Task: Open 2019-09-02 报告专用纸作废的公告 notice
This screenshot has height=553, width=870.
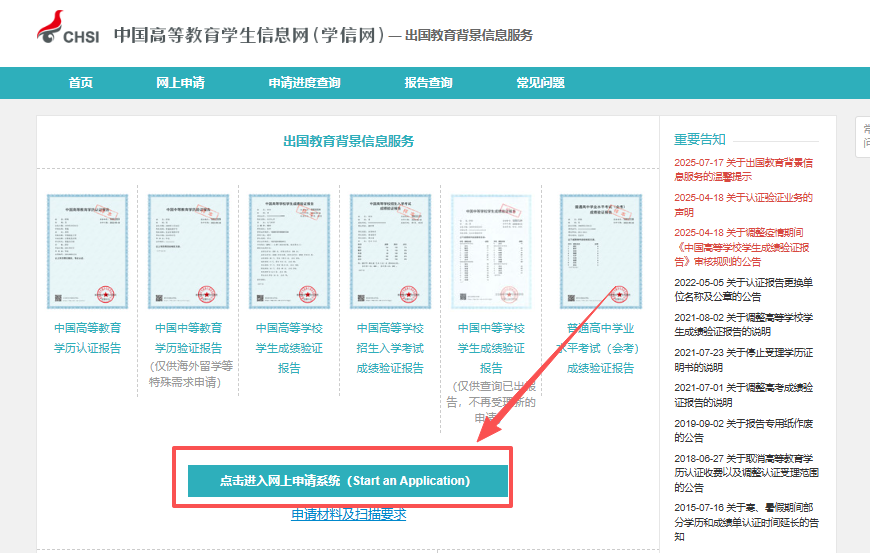Action: [743, 430]
